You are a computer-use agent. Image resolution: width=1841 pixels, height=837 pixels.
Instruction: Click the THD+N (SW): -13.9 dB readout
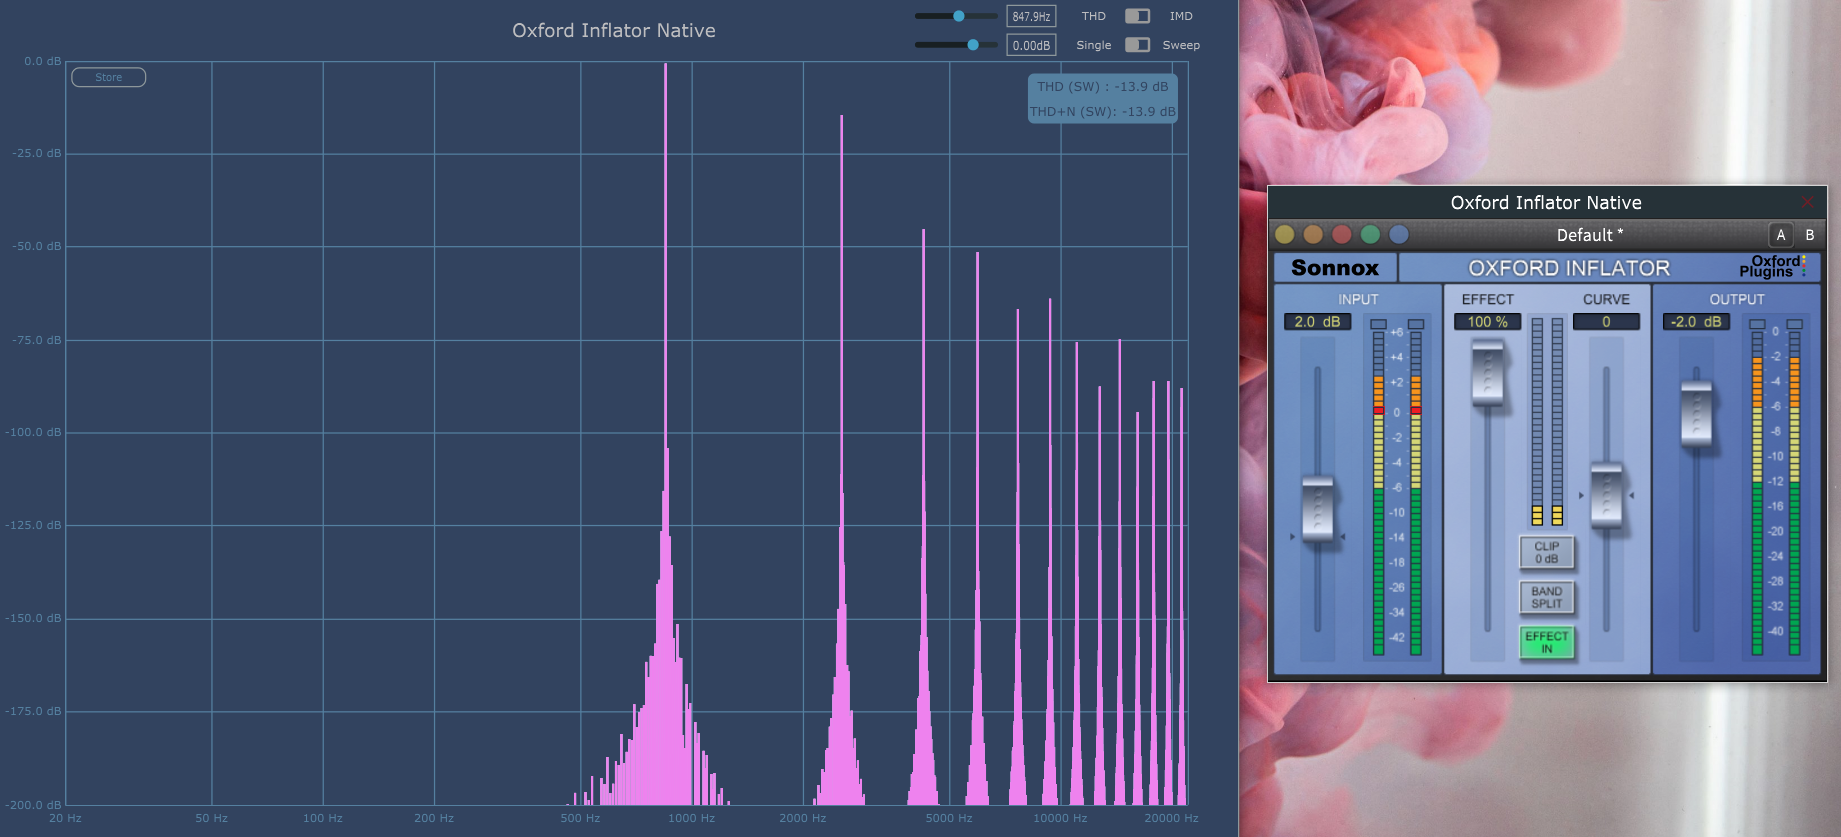[1102, 112]
